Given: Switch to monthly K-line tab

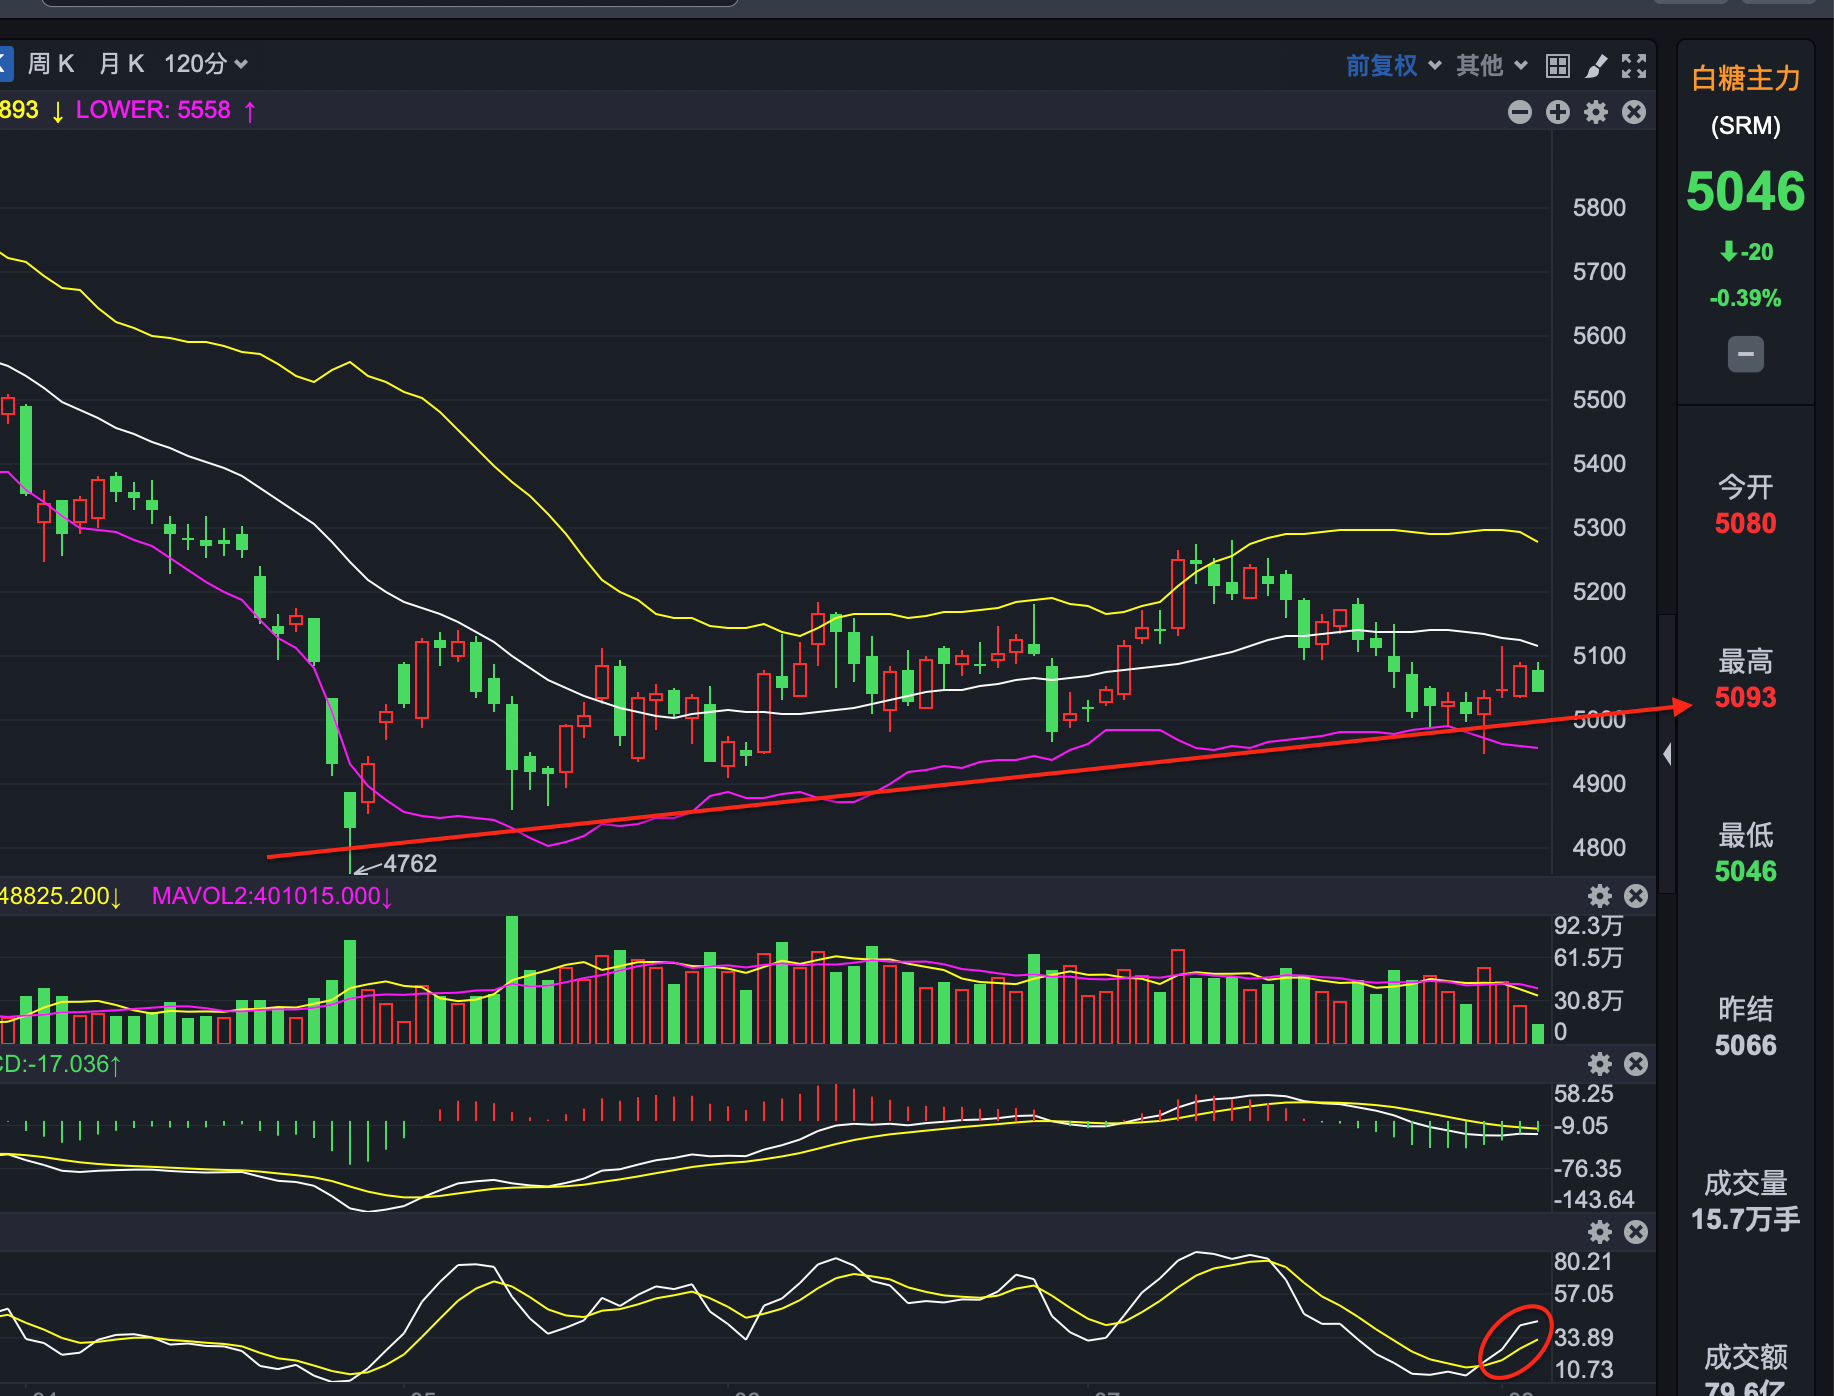Looking at the screenshot, I should [x=122, y=64].
